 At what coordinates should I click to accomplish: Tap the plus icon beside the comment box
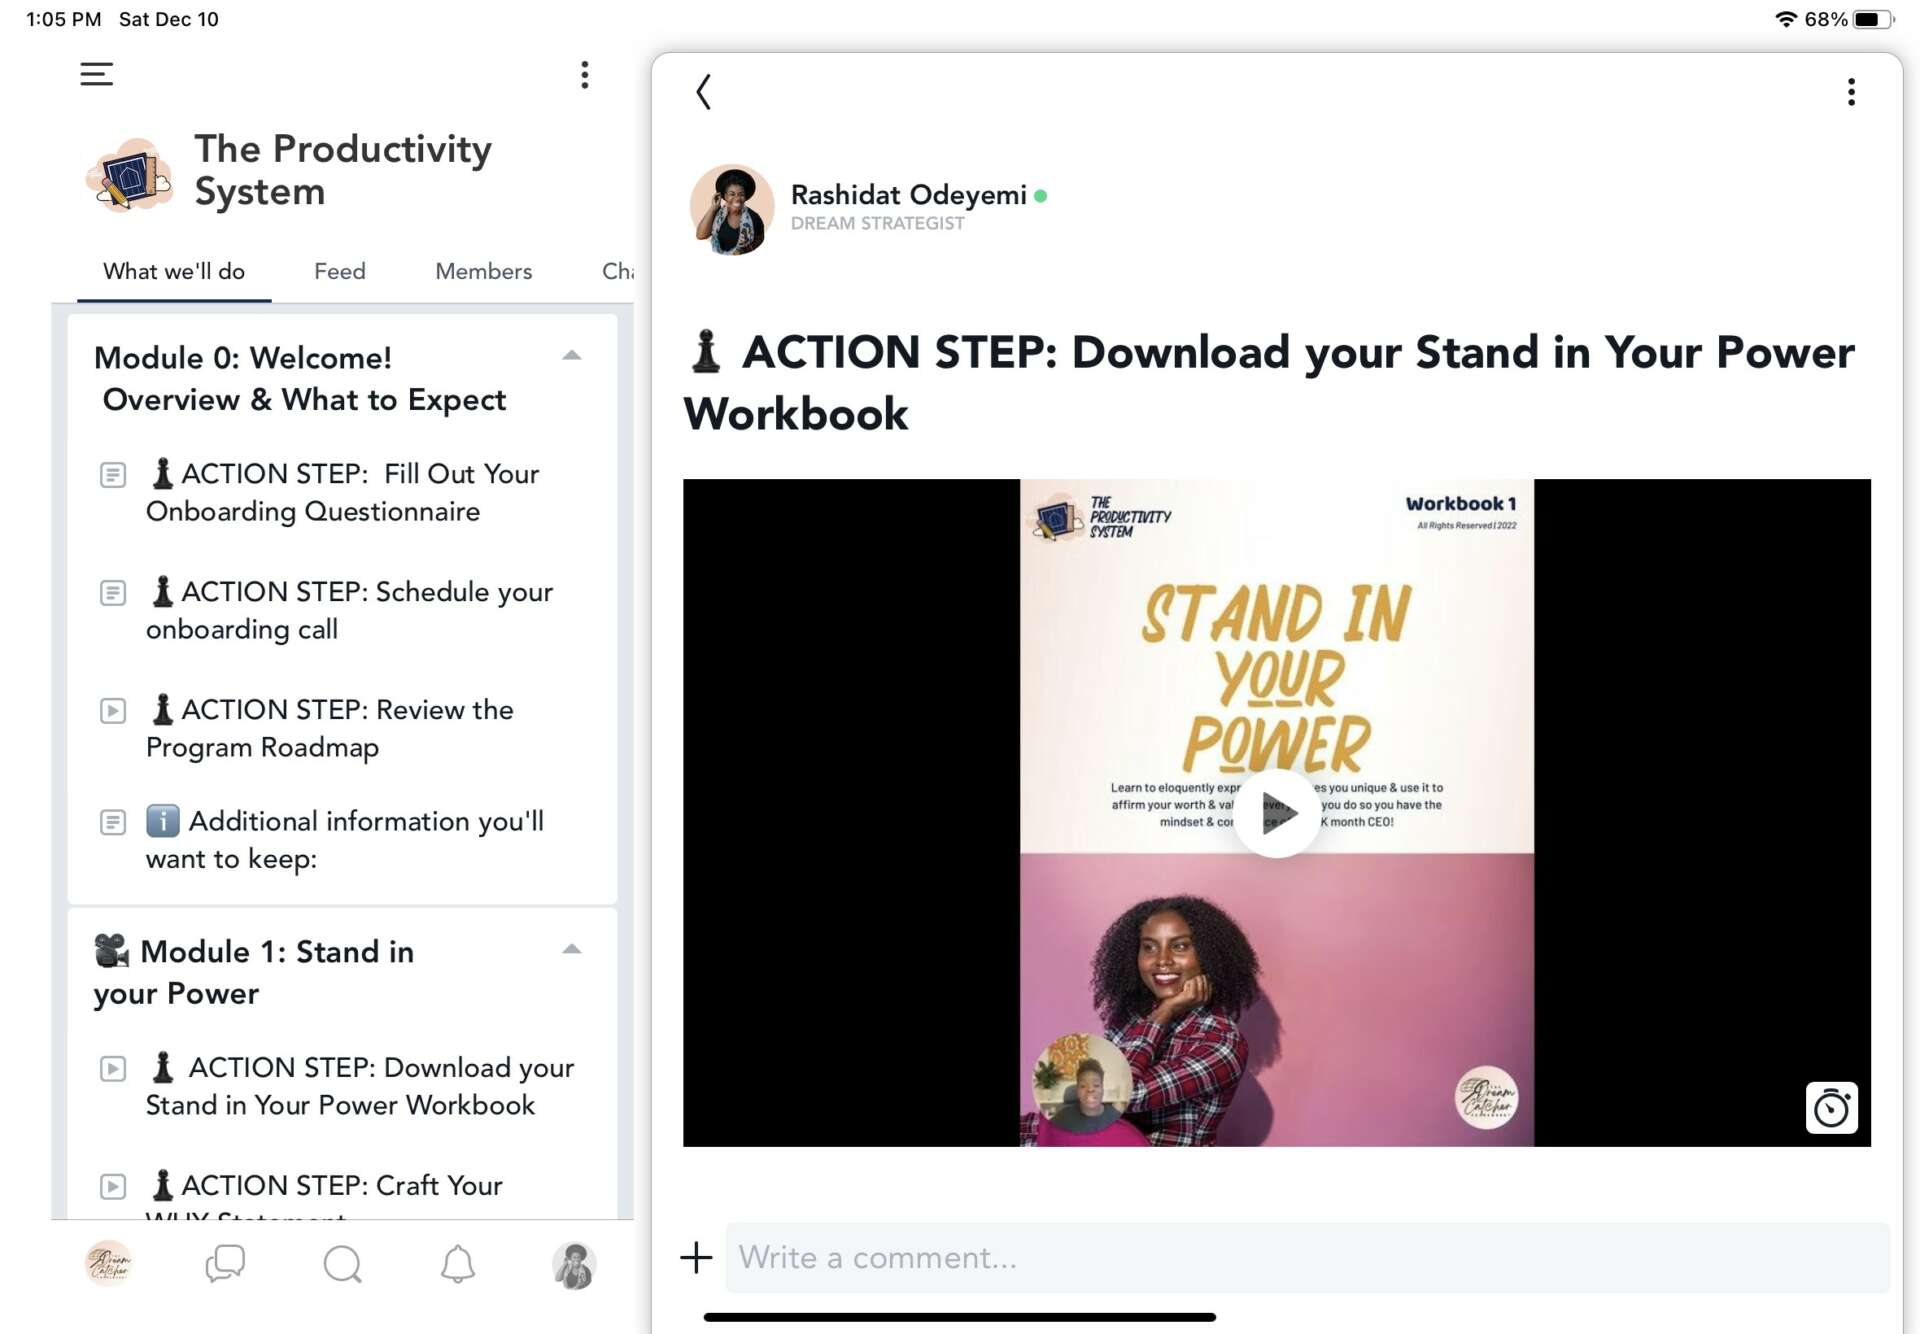696,1257
